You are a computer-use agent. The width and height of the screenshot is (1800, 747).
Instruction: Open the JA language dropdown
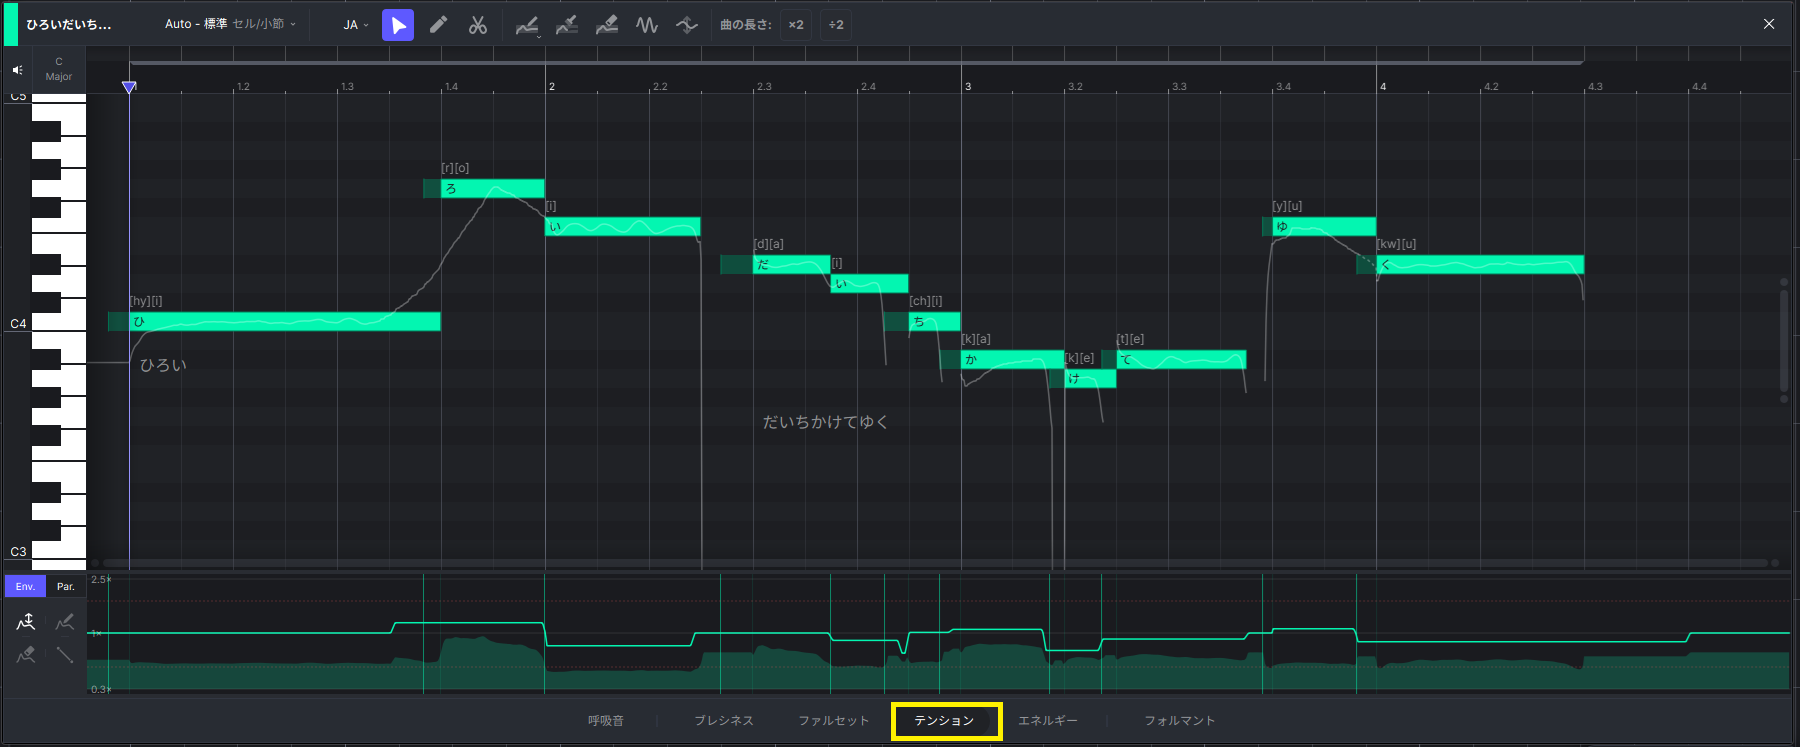356,25
